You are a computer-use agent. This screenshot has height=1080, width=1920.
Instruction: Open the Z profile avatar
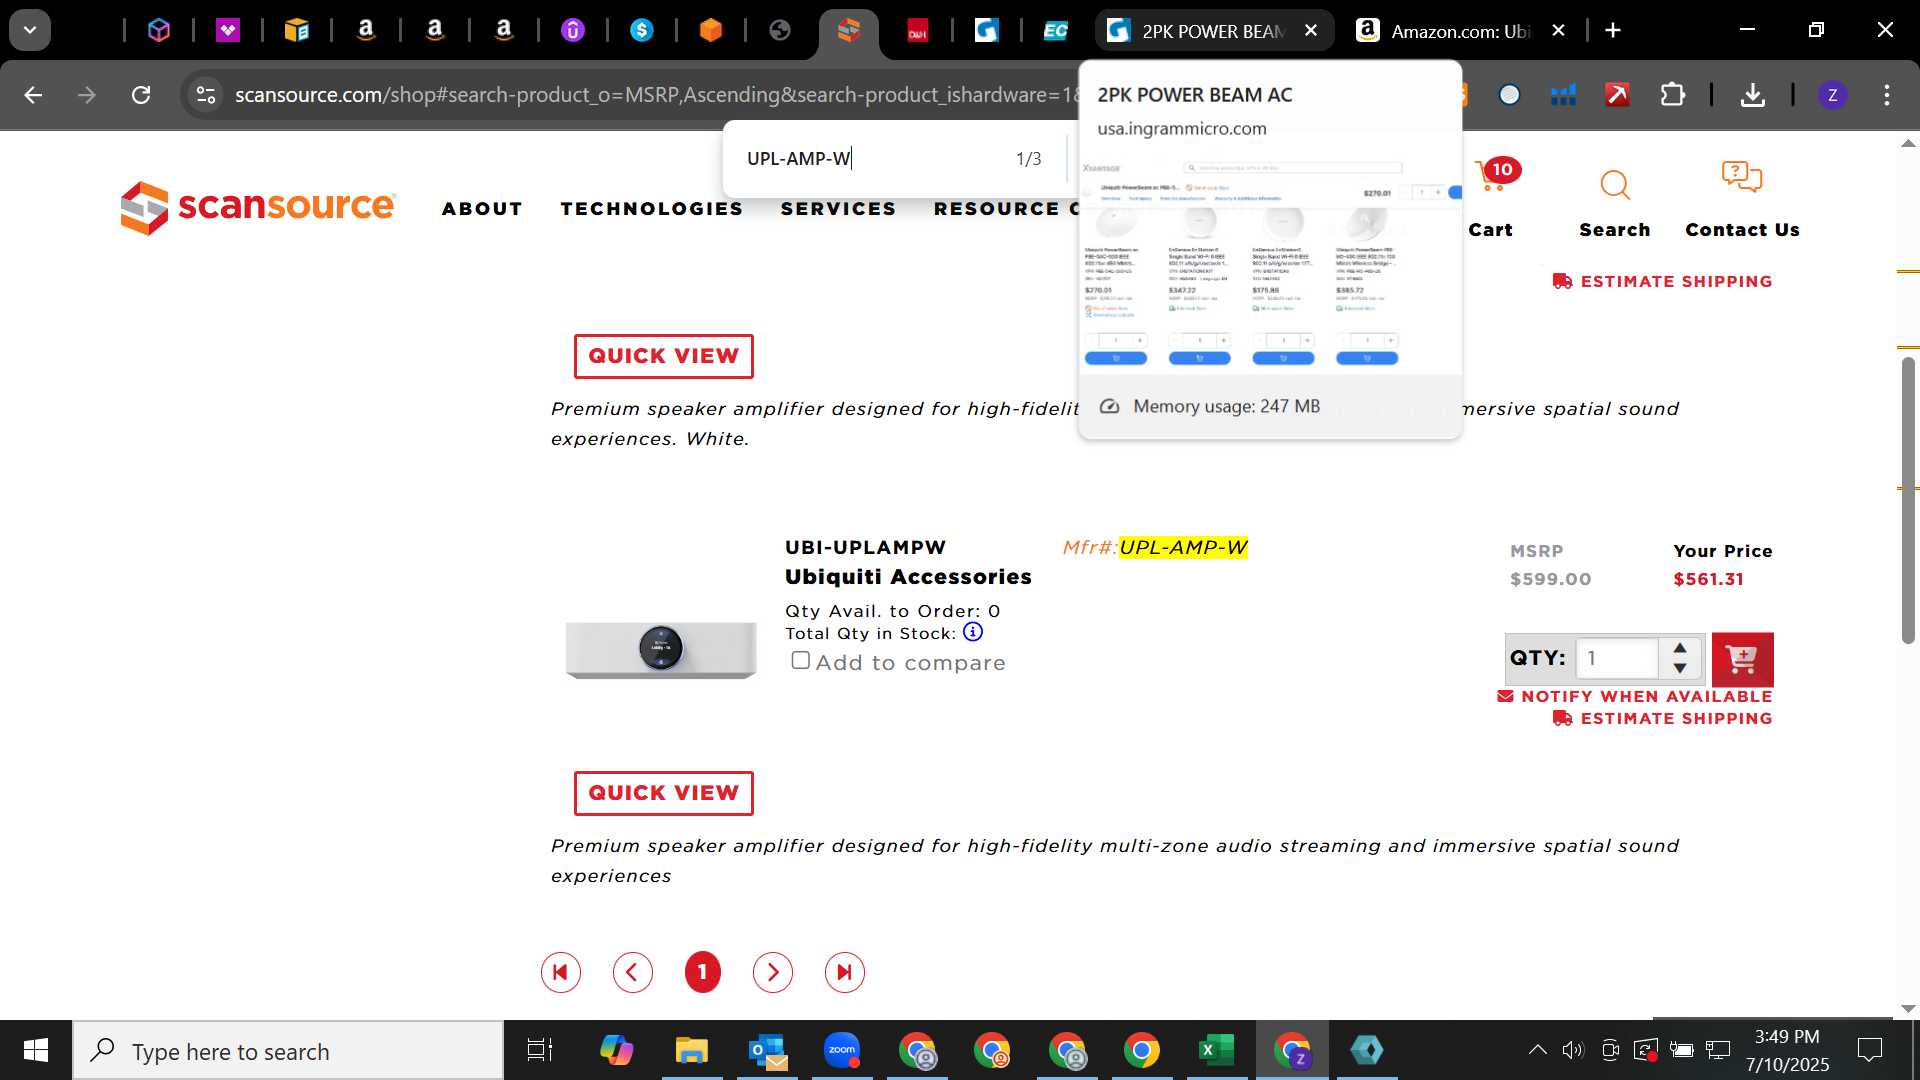click(x=1832, y=95)
